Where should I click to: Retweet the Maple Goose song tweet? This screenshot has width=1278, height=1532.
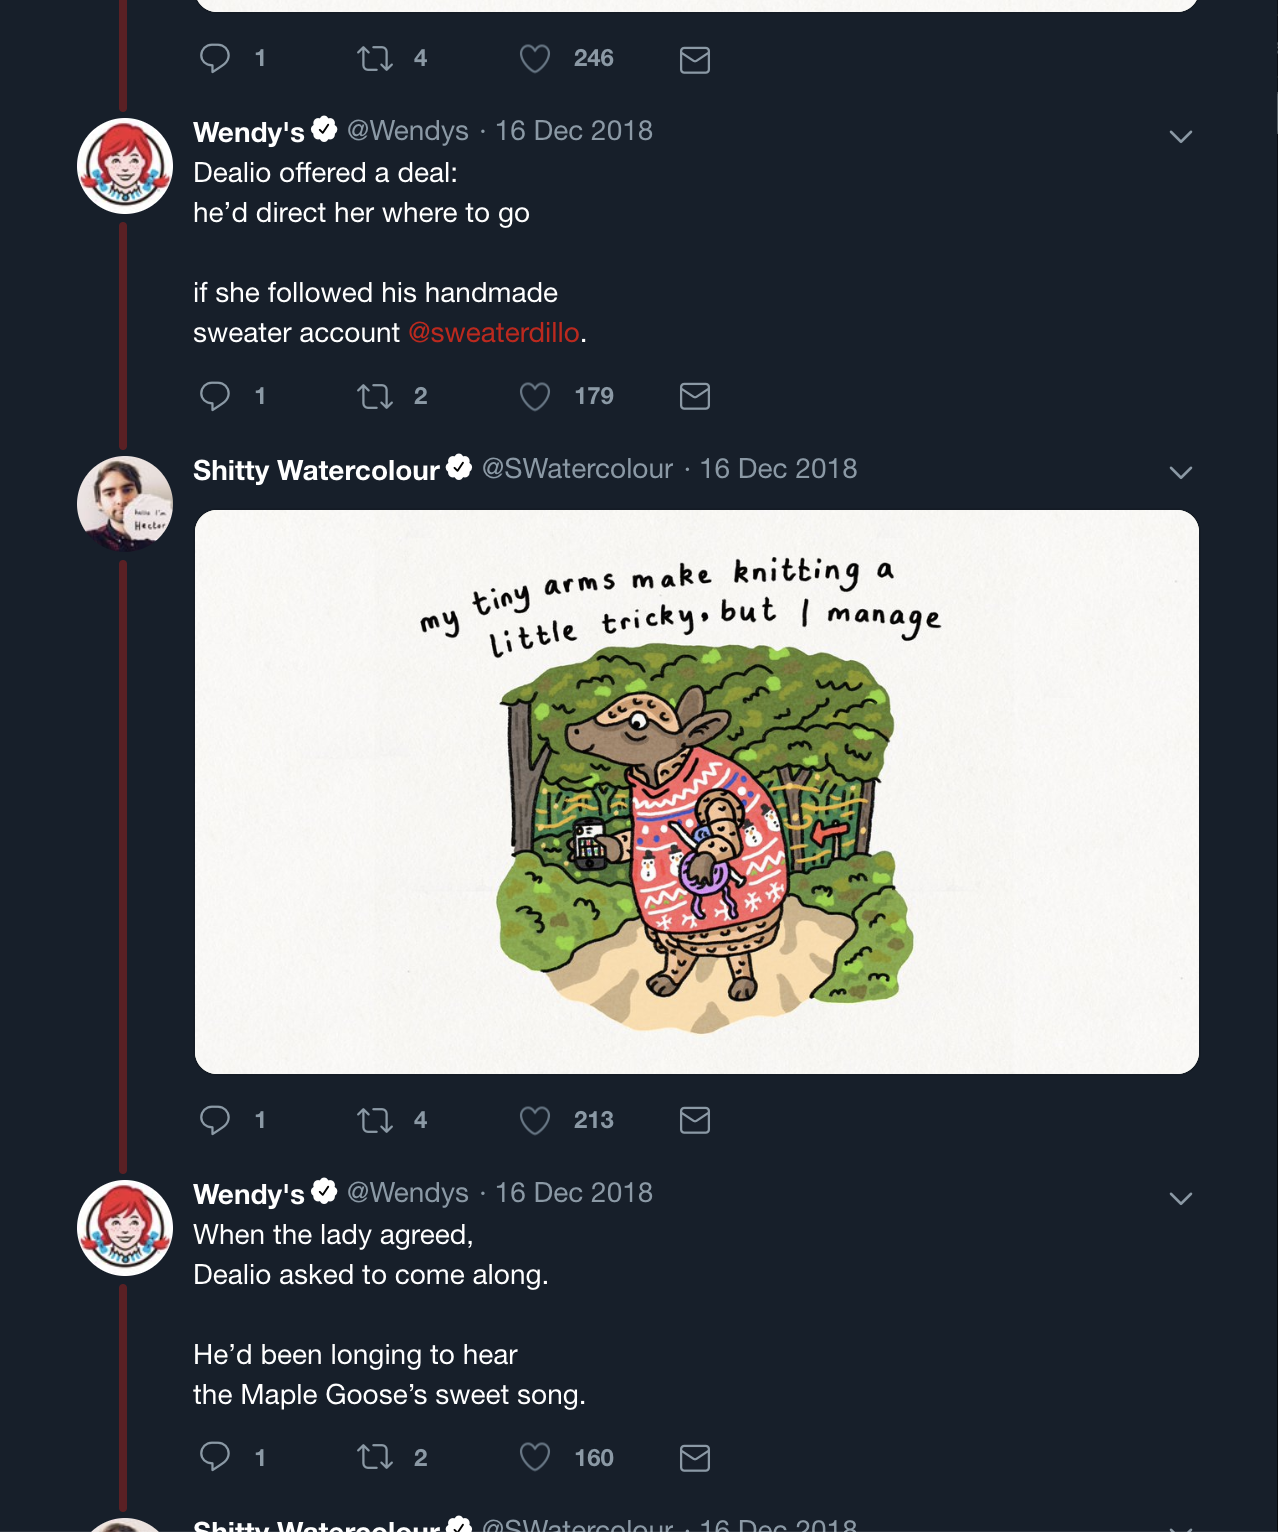tap(375, 1458)
